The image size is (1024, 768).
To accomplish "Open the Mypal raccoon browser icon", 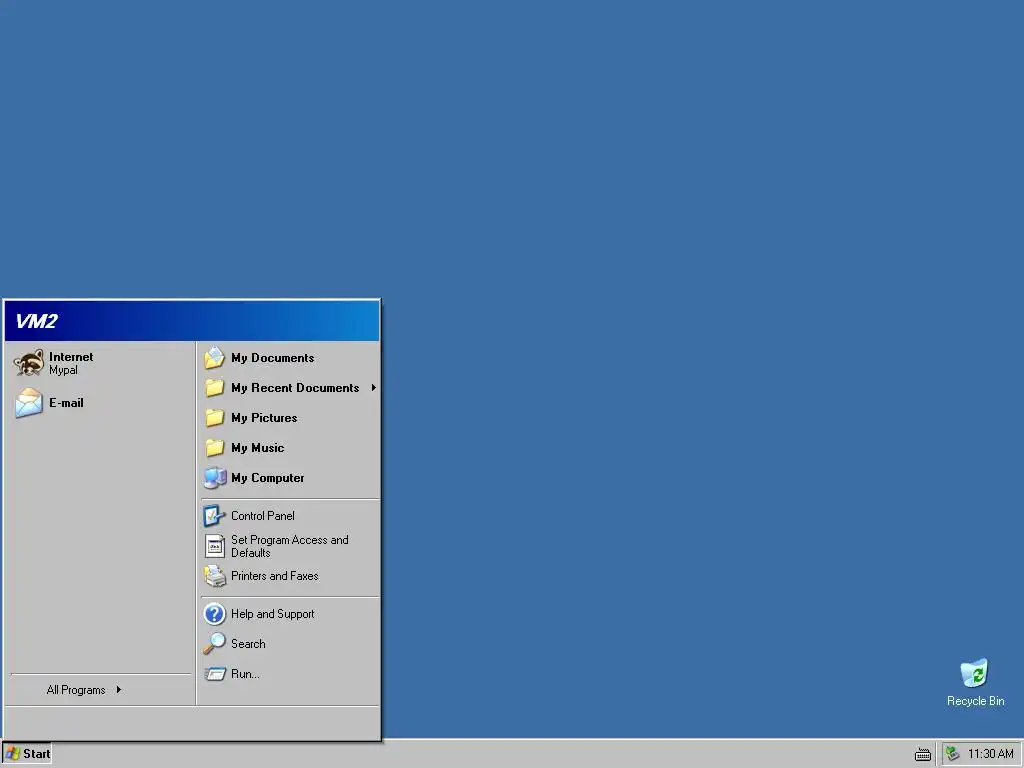I will tap(29, 363).
